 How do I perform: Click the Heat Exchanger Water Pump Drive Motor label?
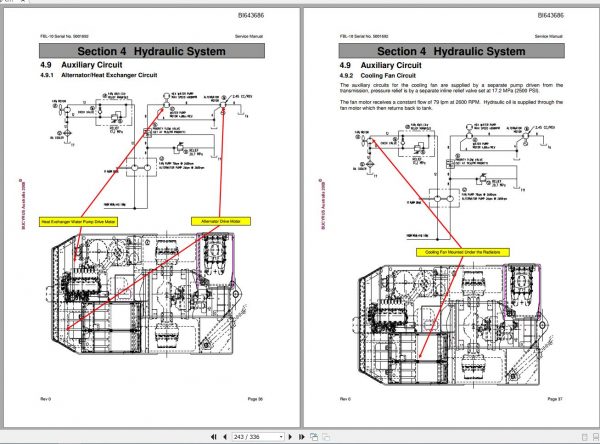tap(78, 222)
